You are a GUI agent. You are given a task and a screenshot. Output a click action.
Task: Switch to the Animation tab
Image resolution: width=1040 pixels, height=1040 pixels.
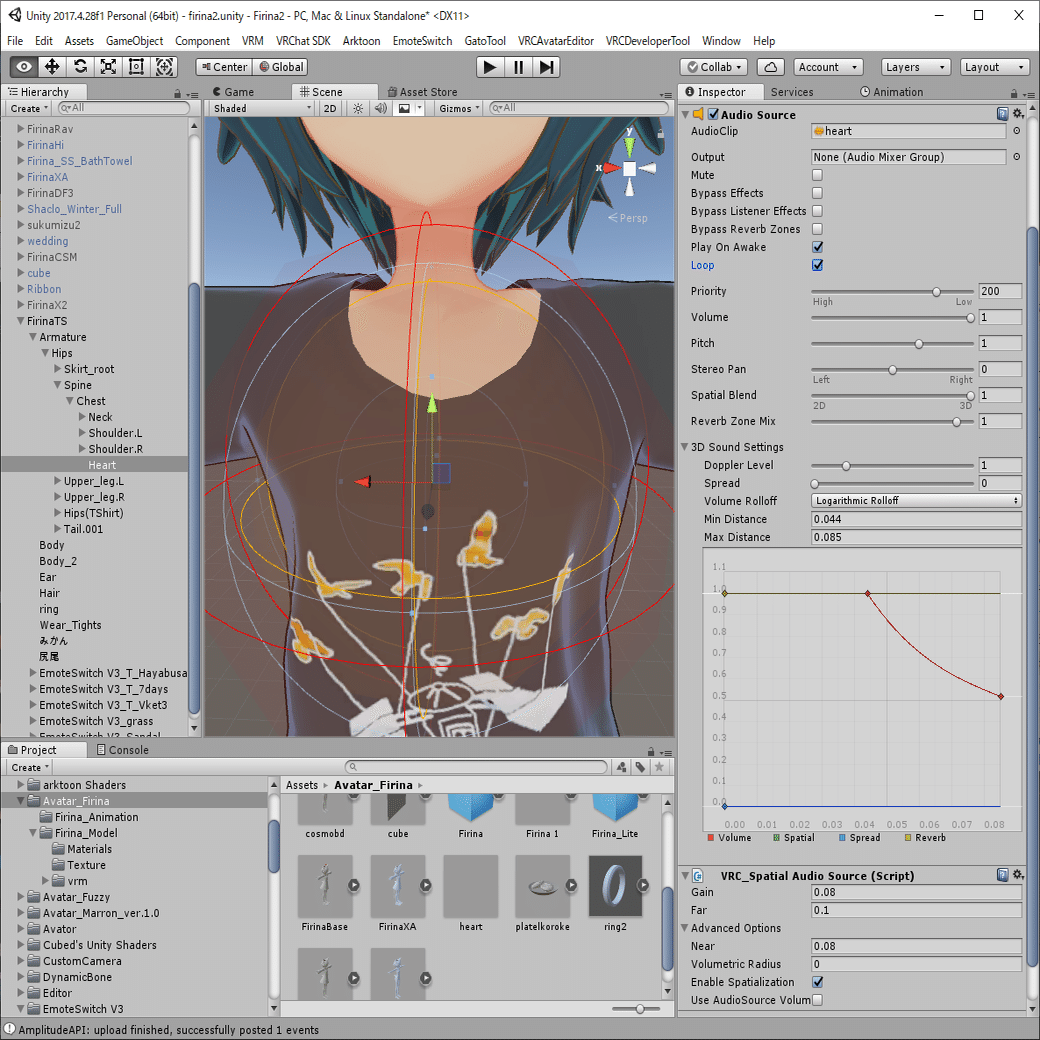(891, 92)
